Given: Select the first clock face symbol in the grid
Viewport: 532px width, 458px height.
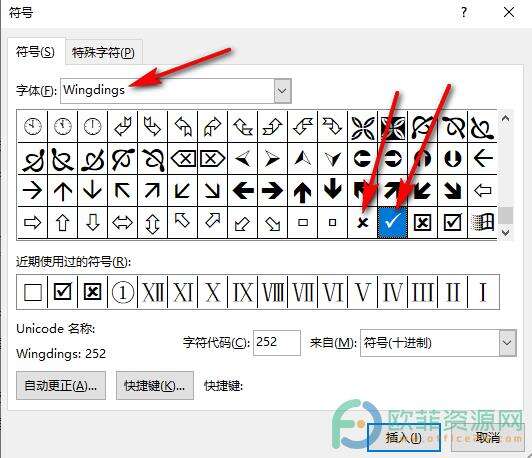Looking at the screenshot, I should 33,126.
